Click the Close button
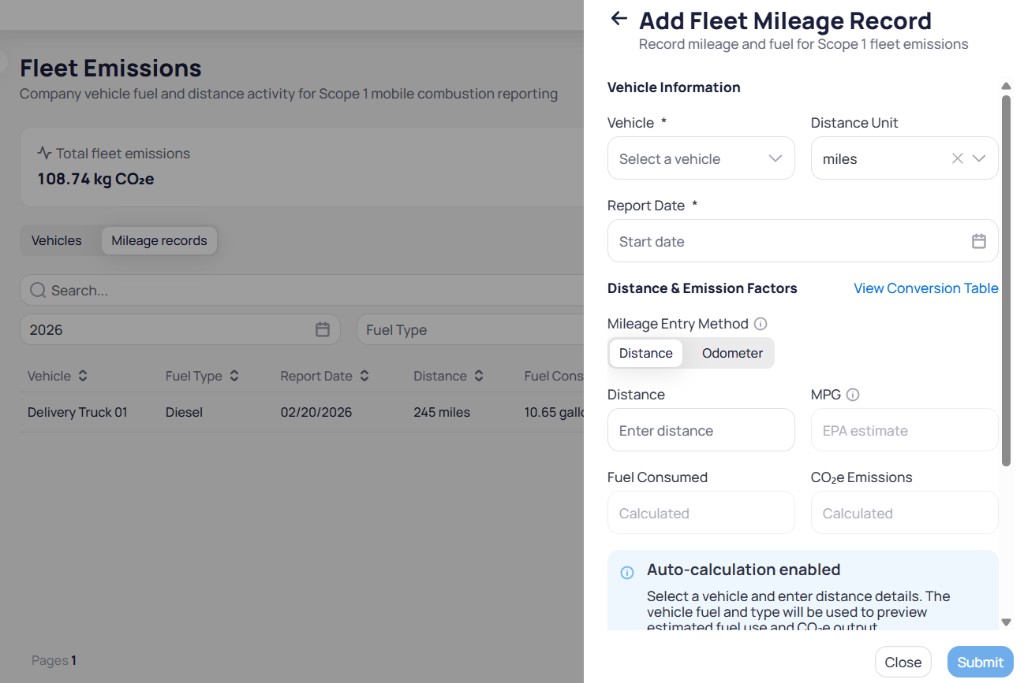Viewport: 1024px width, 683px height. (x=903, y=662)
